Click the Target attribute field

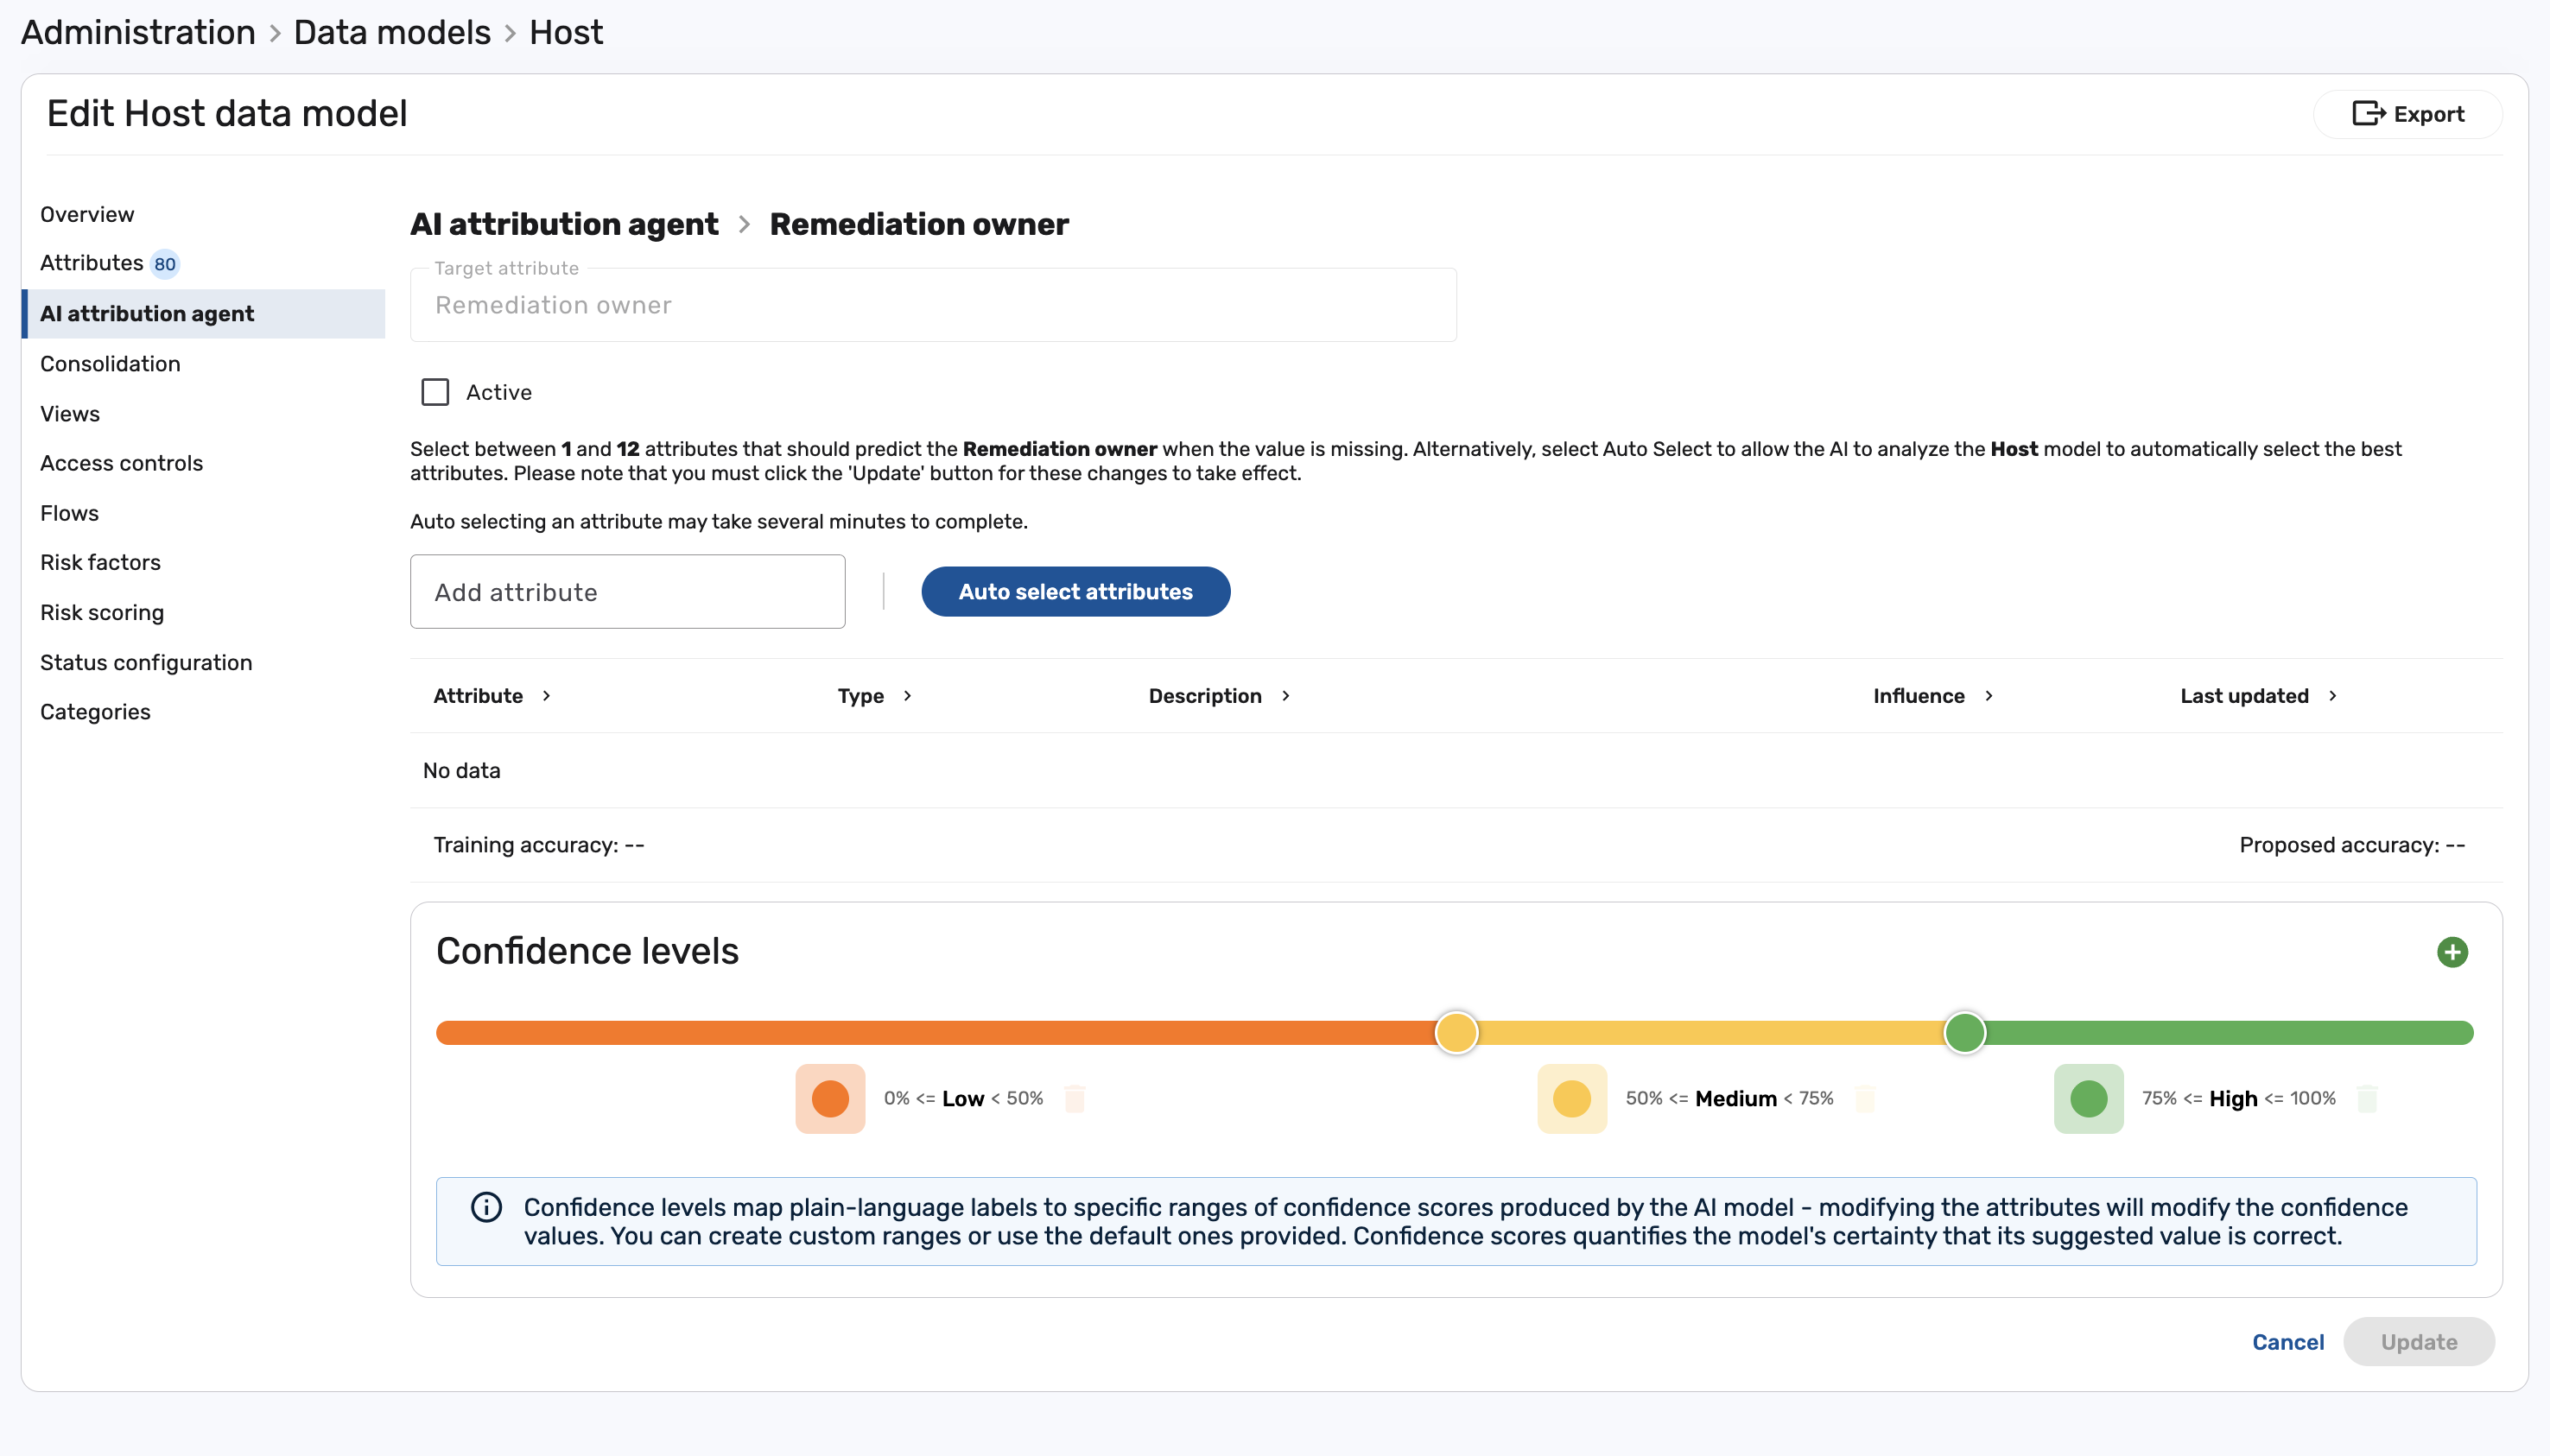(933, 305)
